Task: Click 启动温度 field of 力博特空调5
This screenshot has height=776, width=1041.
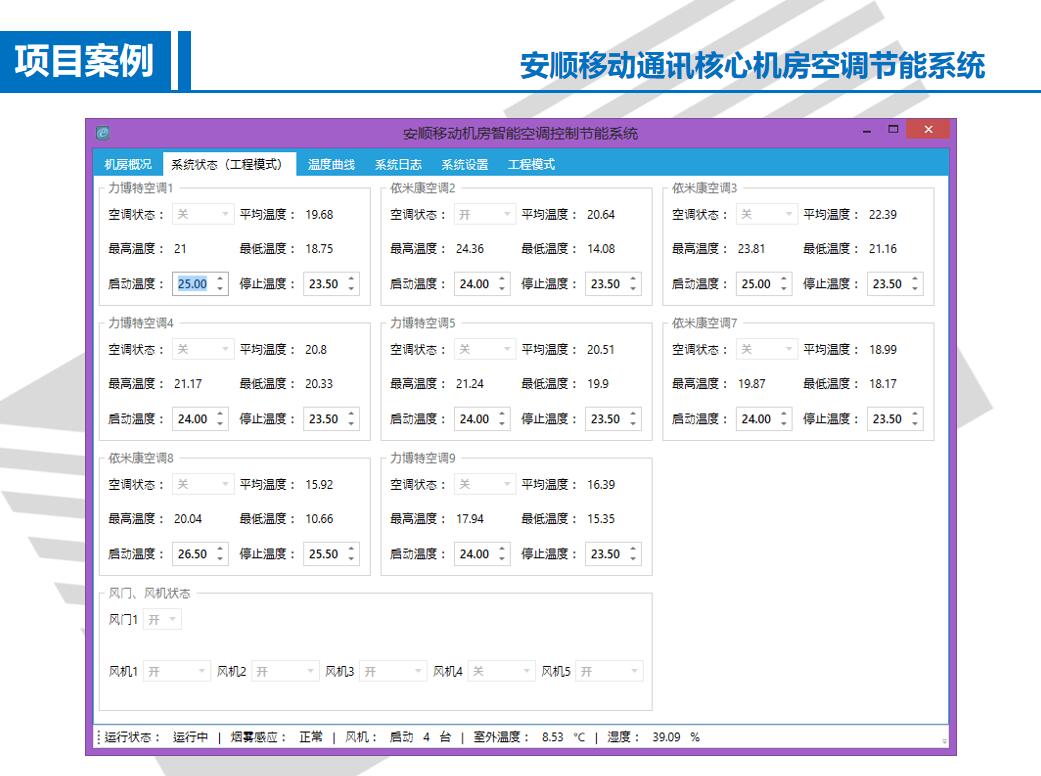Action: pos(482,419)
